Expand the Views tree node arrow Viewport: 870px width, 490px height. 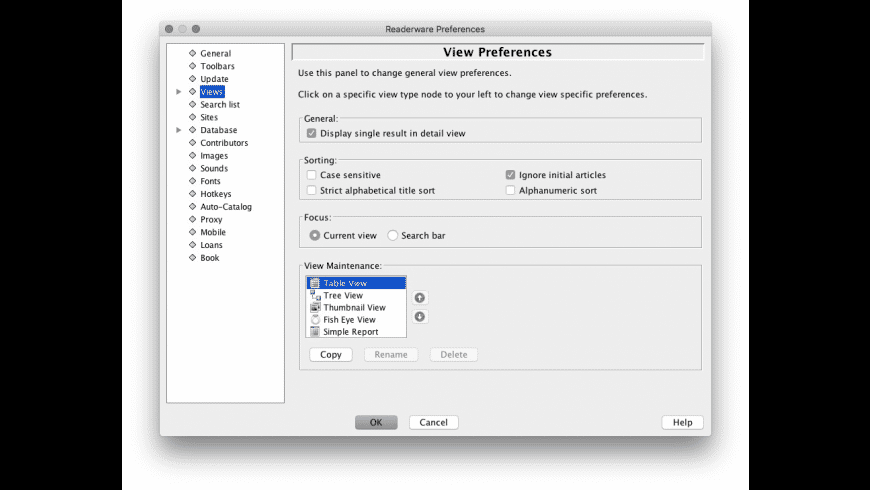[179, 92]
